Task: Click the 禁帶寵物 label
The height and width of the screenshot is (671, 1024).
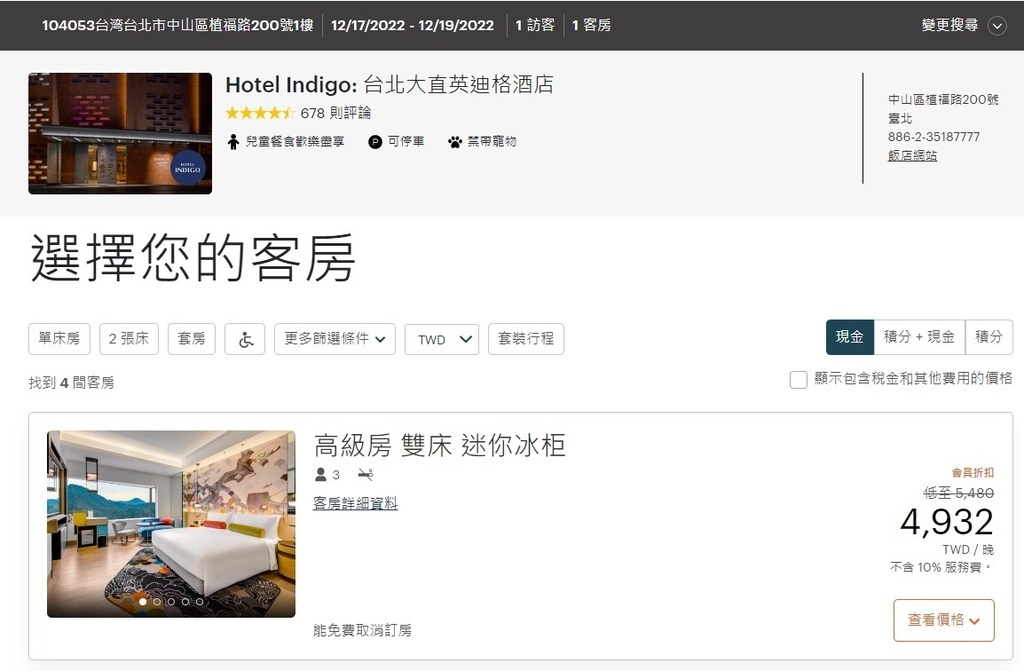Action: [x=492, y=141]
